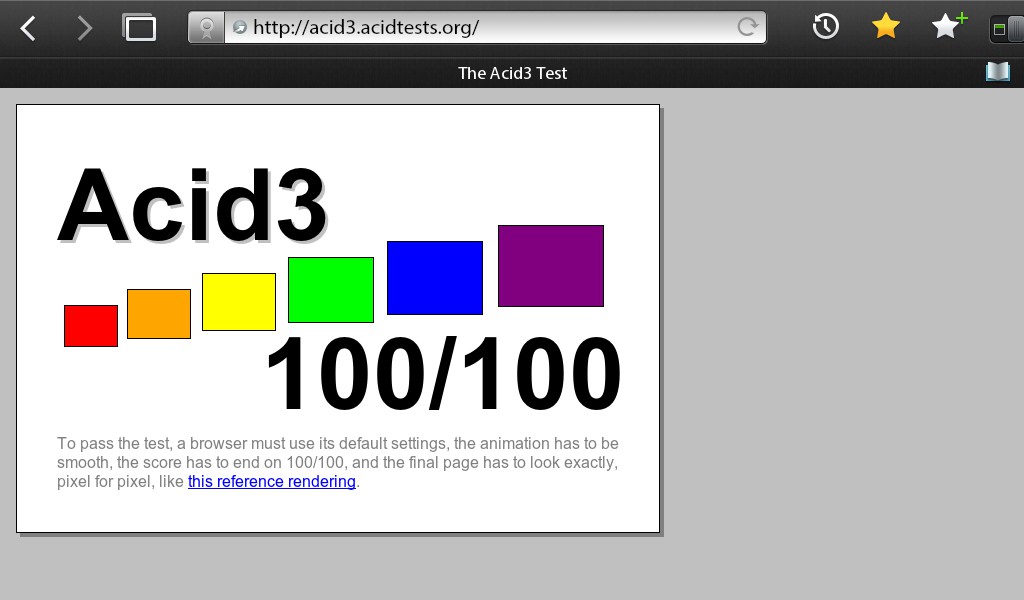Click the orange square
The image size is (1024, 600).
tap(159, 314)
